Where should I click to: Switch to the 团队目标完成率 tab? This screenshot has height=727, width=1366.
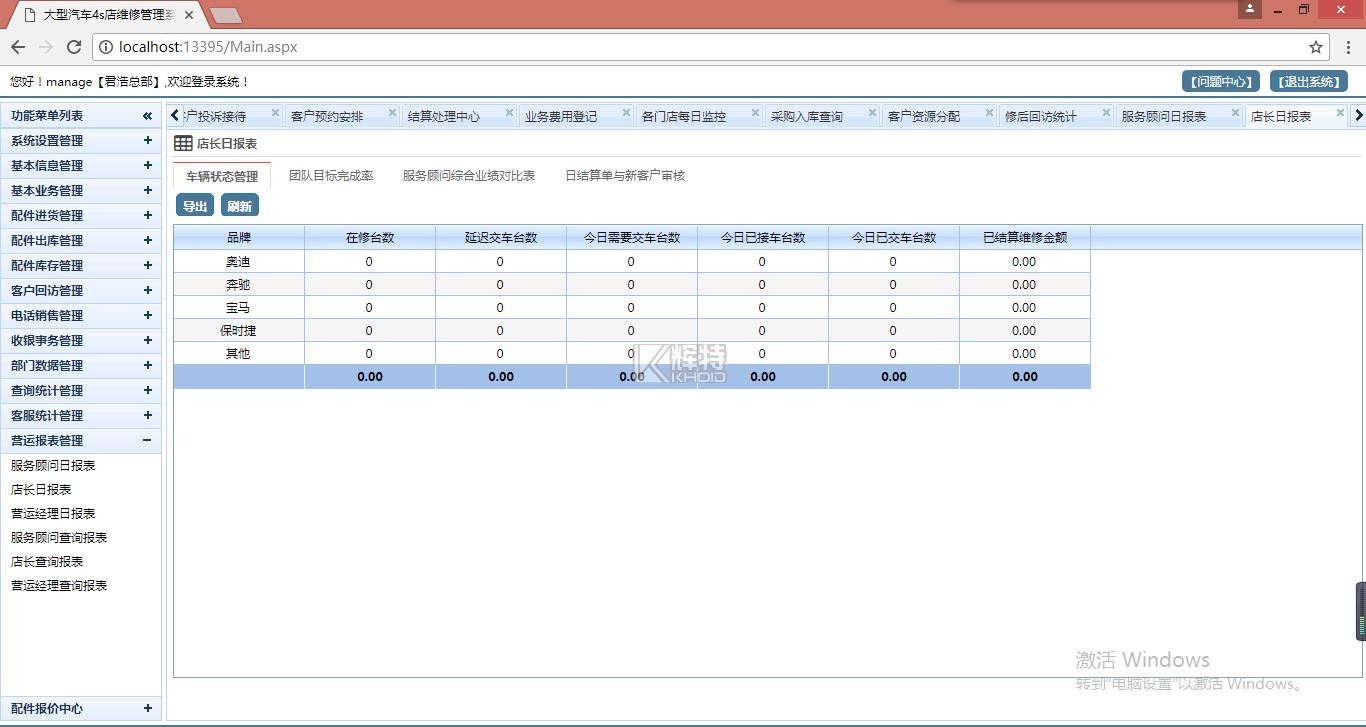331,176
